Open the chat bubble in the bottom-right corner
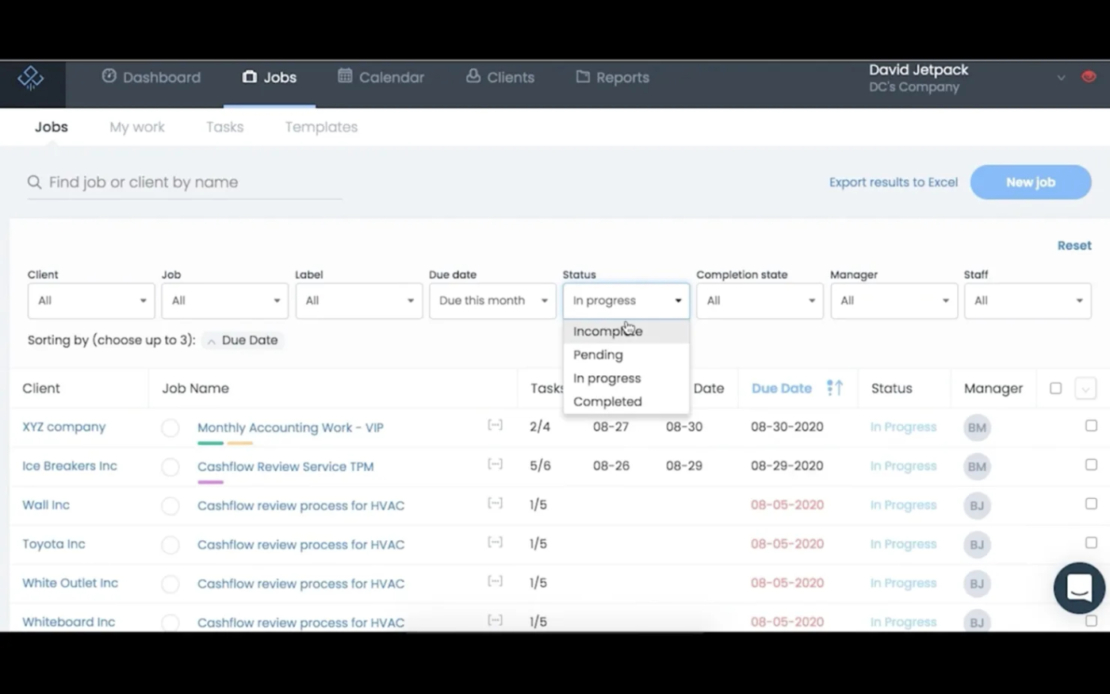Image resolution: width=1110 pixels, height=694 pixels. pyautogui.click(x=1079, y=588)
